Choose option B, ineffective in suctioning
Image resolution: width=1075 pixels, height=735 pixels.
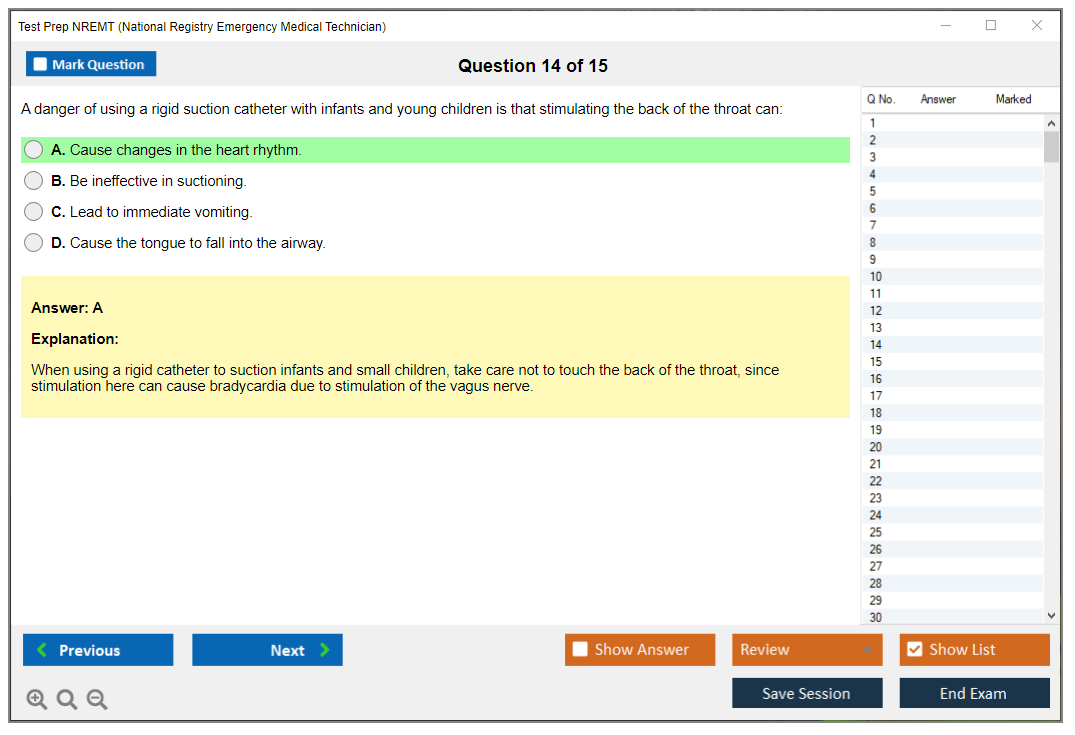click(34, 181)
